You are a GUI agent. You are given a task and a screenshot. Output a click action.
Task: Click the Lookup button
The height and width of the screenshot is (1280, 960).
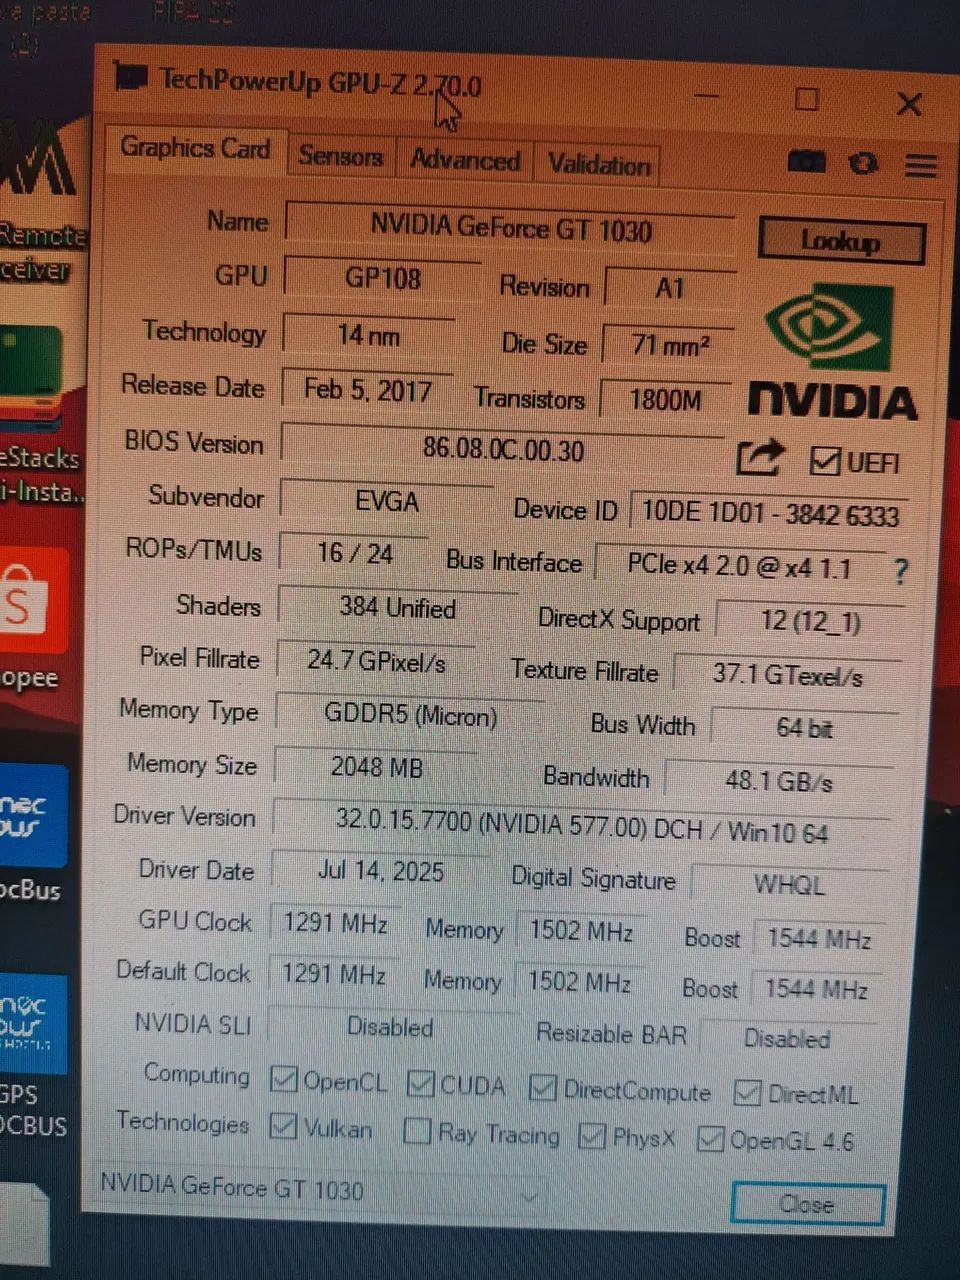click(840, 240)
